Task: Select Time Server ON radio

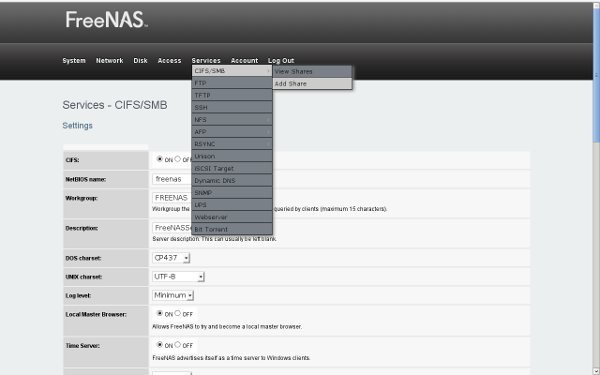Action: click(160, 345)
